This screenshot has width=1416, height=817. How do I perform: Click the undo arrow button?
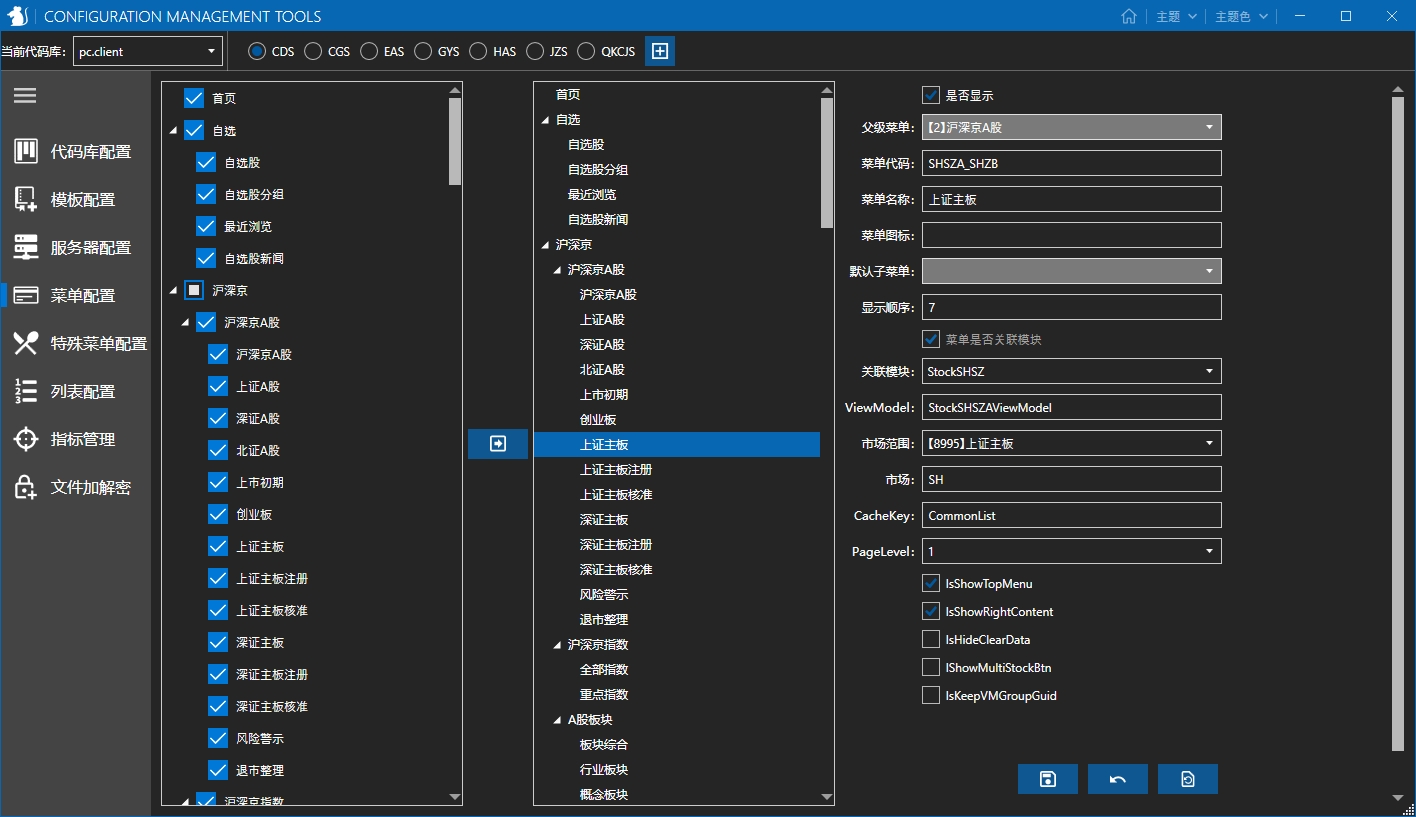point(1118,779)
